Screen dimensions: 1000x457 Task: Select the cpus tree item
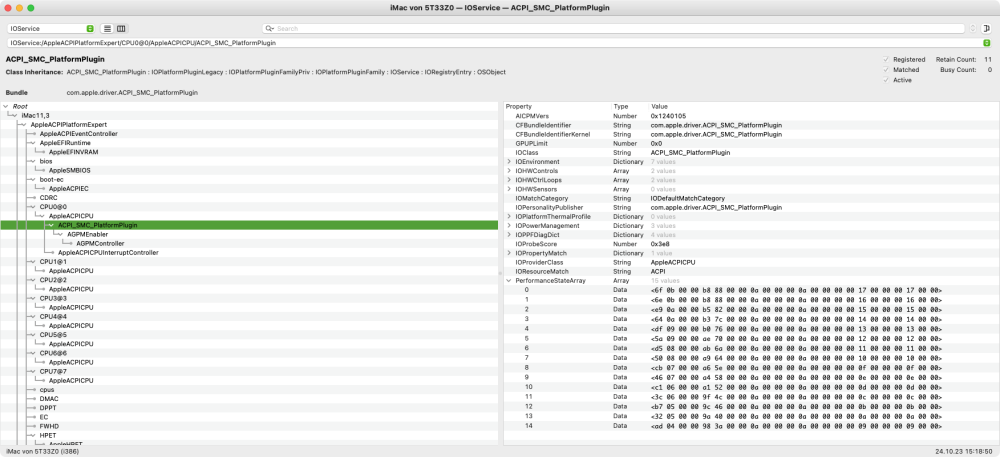(47, 389)
